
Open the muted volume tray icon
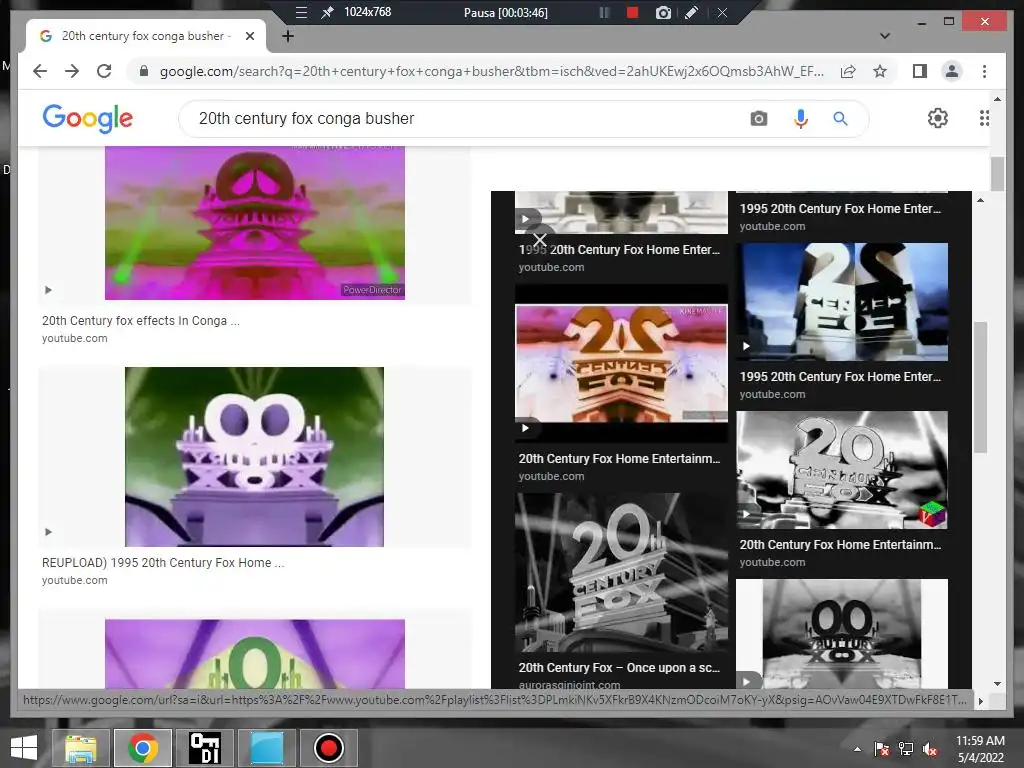tap(930, 749)
